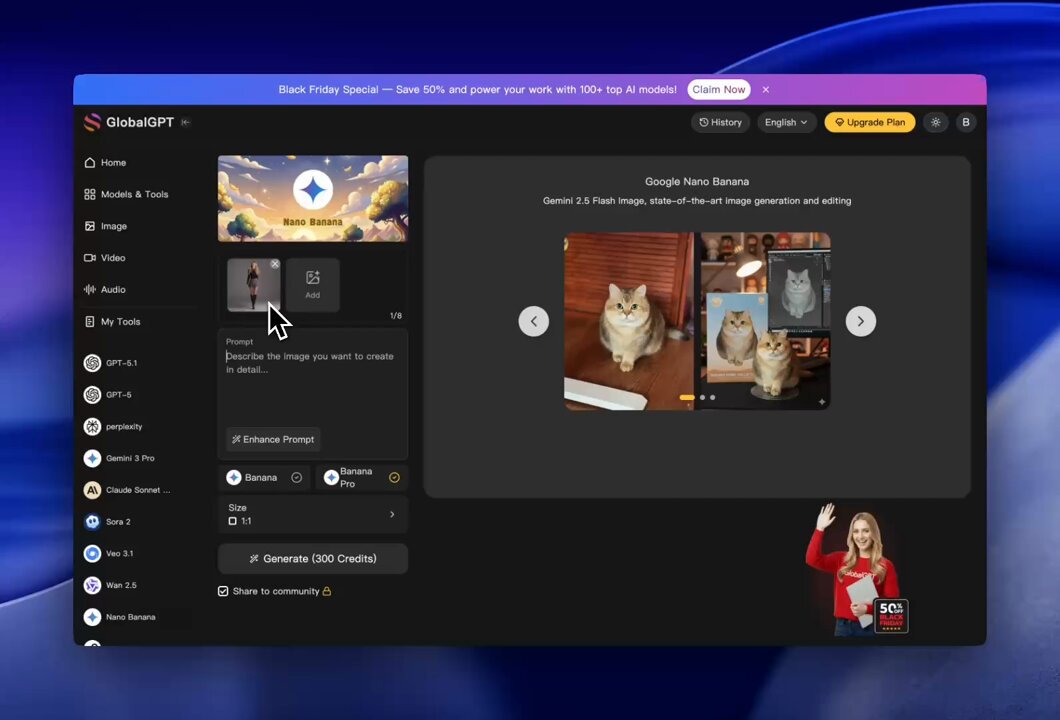Viewport: 1060px width, 720px height.
Task: Focus the Prompt text area
Action: [x=313, y=385]
